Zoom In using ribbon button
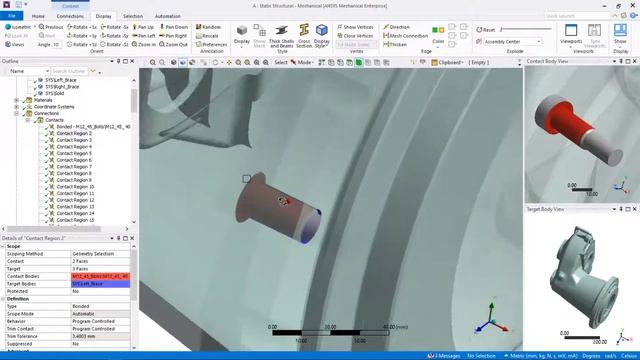The height and width of the screenshot is (360, 640). pos(144,44)
